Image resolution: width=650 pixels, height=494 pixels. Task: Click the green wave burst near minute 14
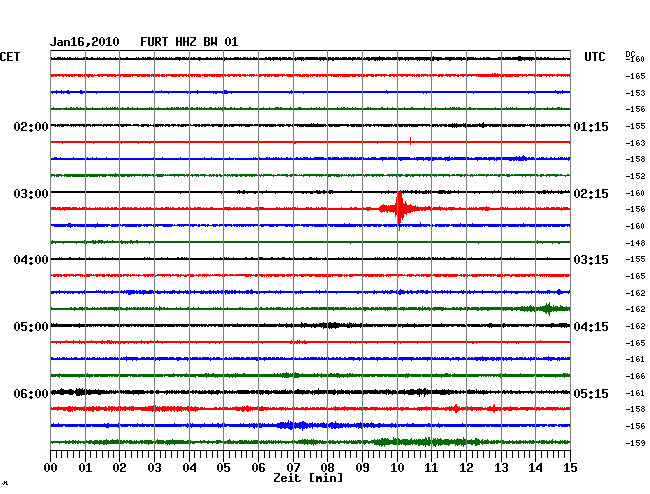(546, 308)
